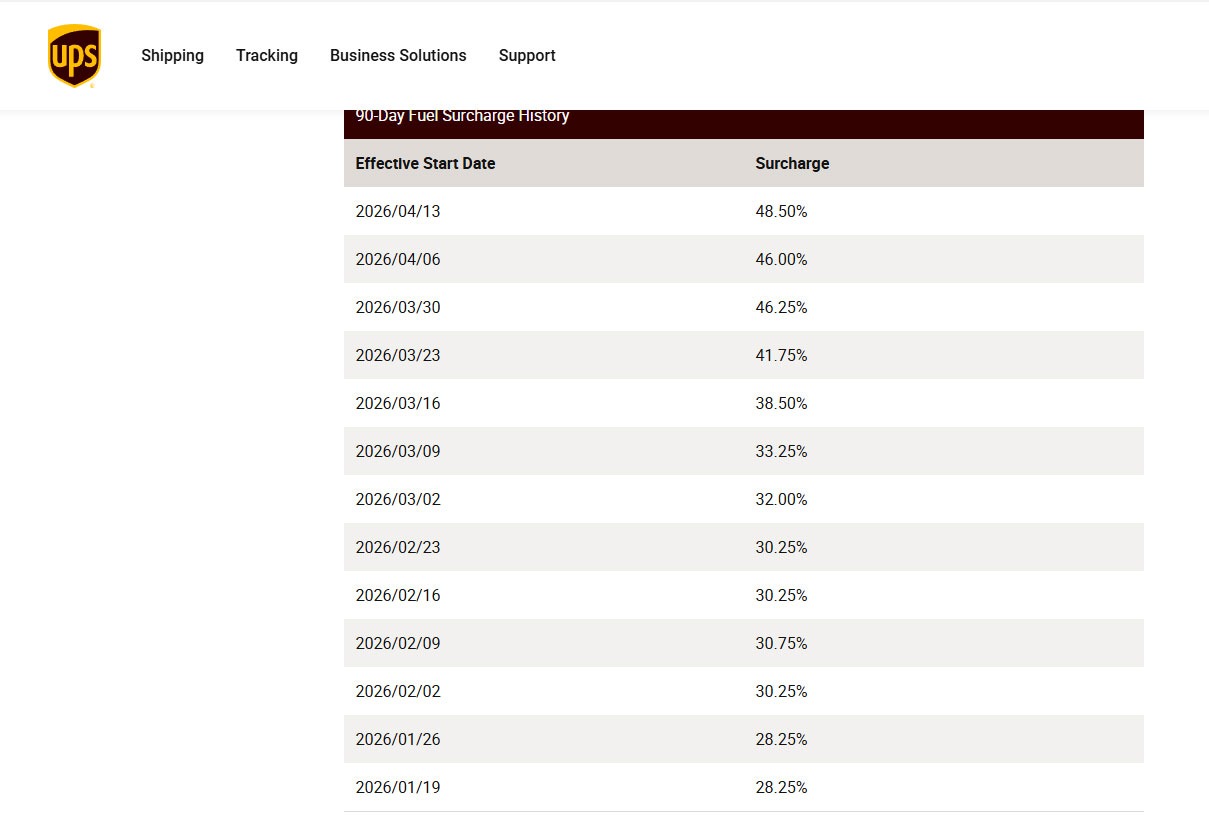1209x820 pixels.
Task: Select the 2026/03/09 date entry
Action: click(398, 451)
